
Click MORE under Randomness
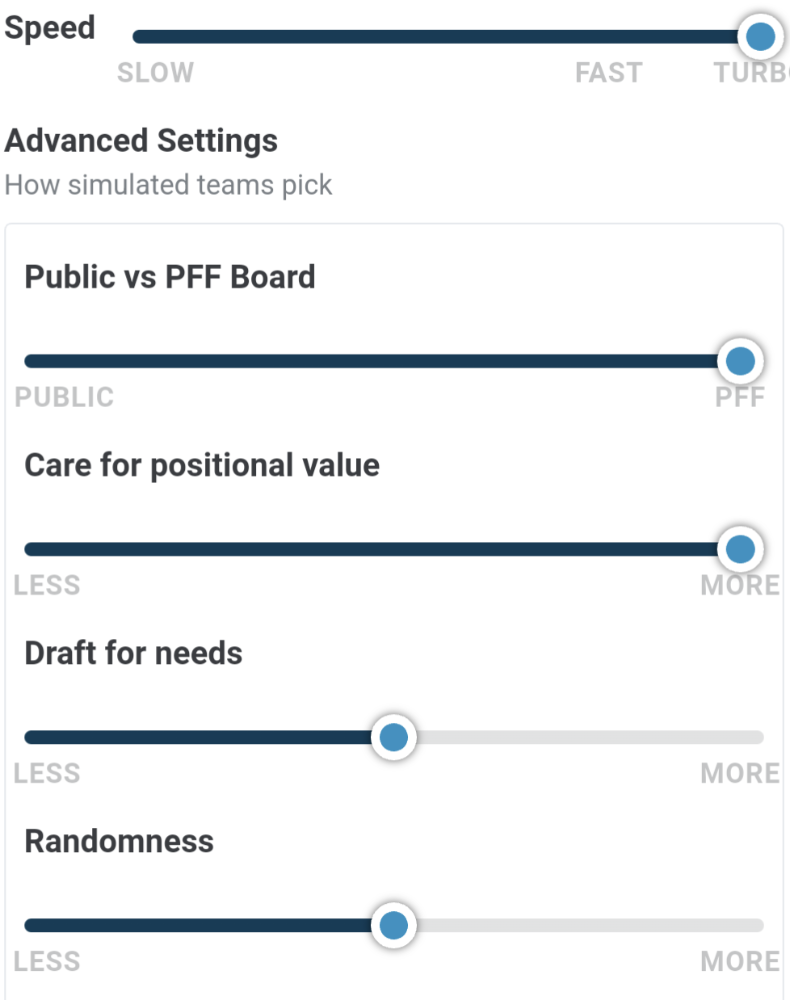click(x=740, y=962)
